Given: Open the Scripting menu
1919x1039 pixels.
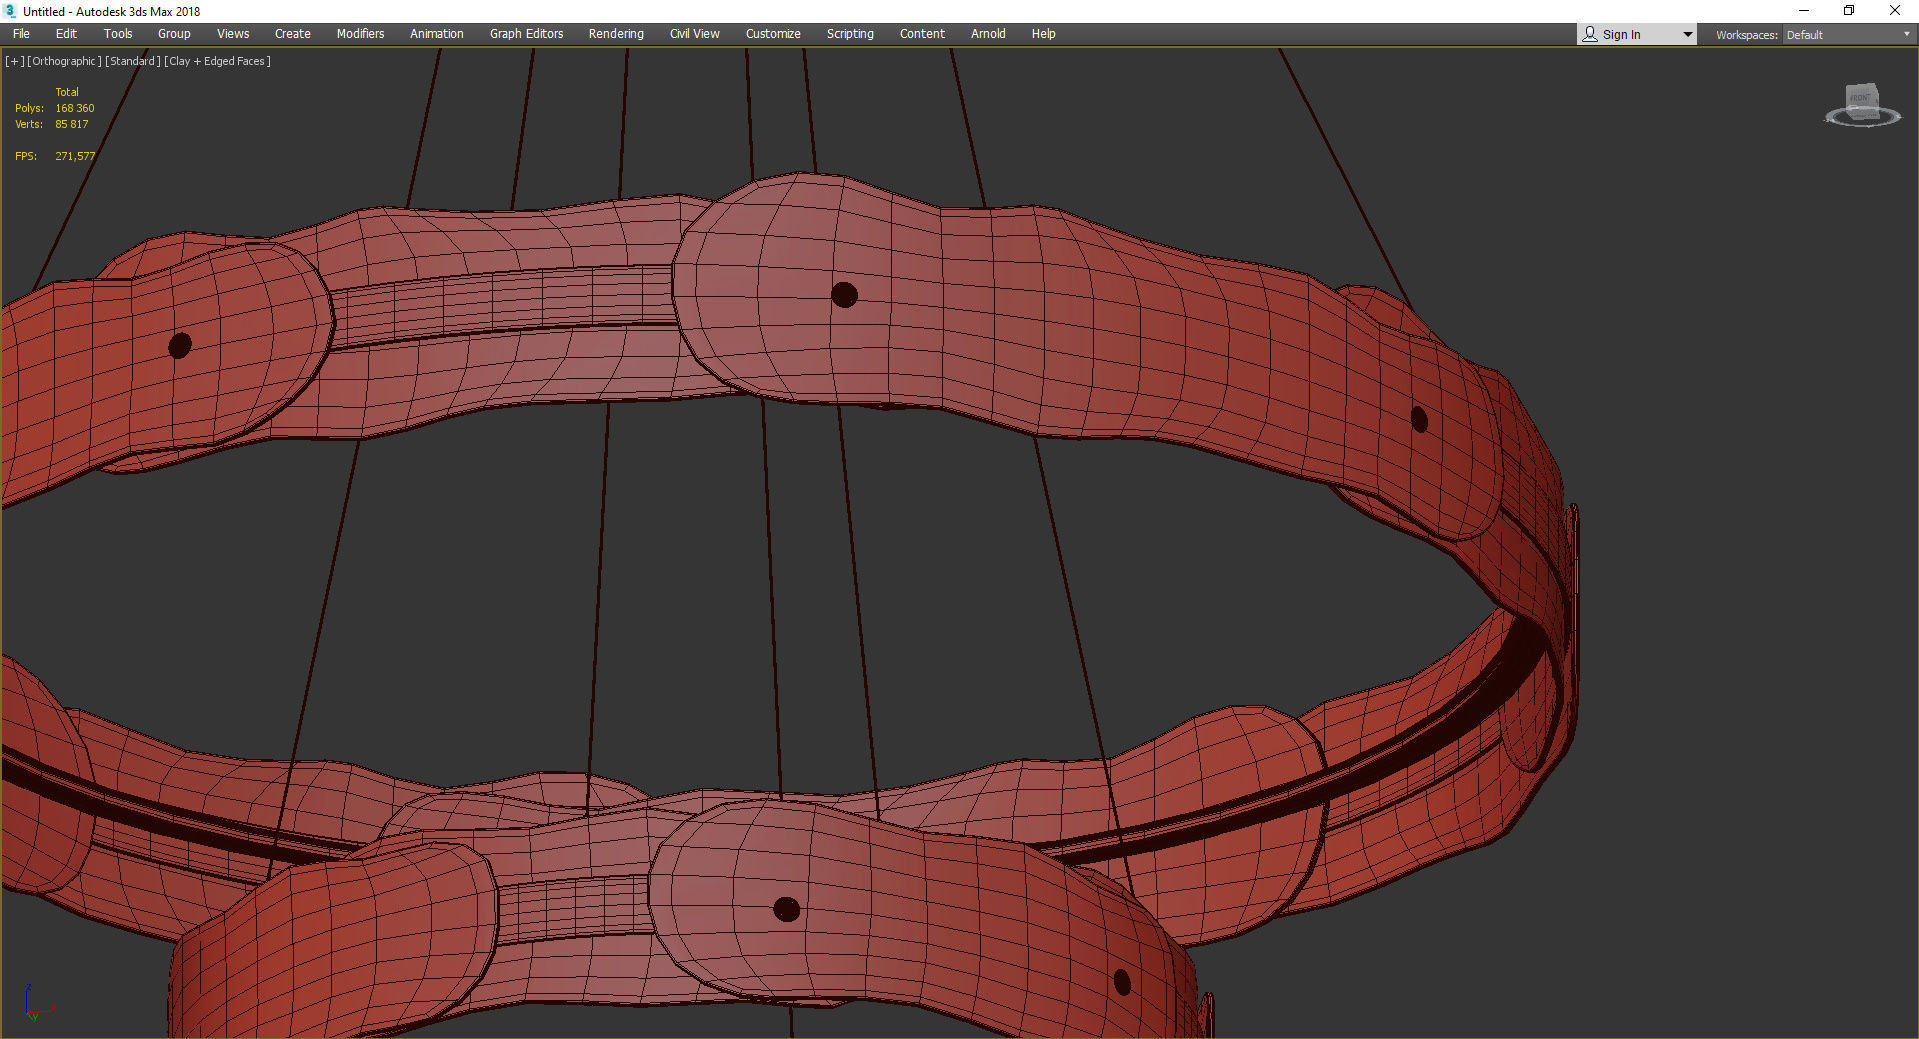Looking at the screenshot, I should point(850,34).
